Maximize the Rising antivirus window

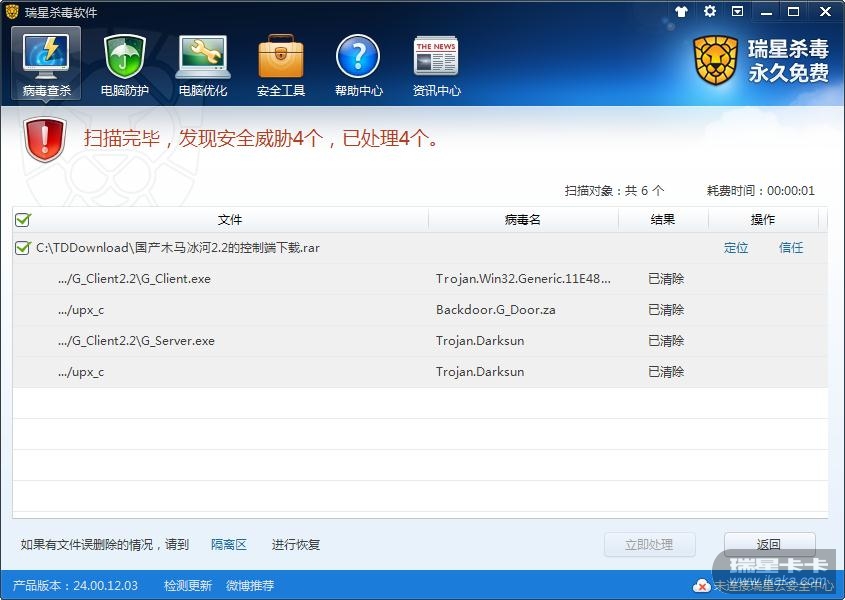pyautogui.click(x=794, y=11)
